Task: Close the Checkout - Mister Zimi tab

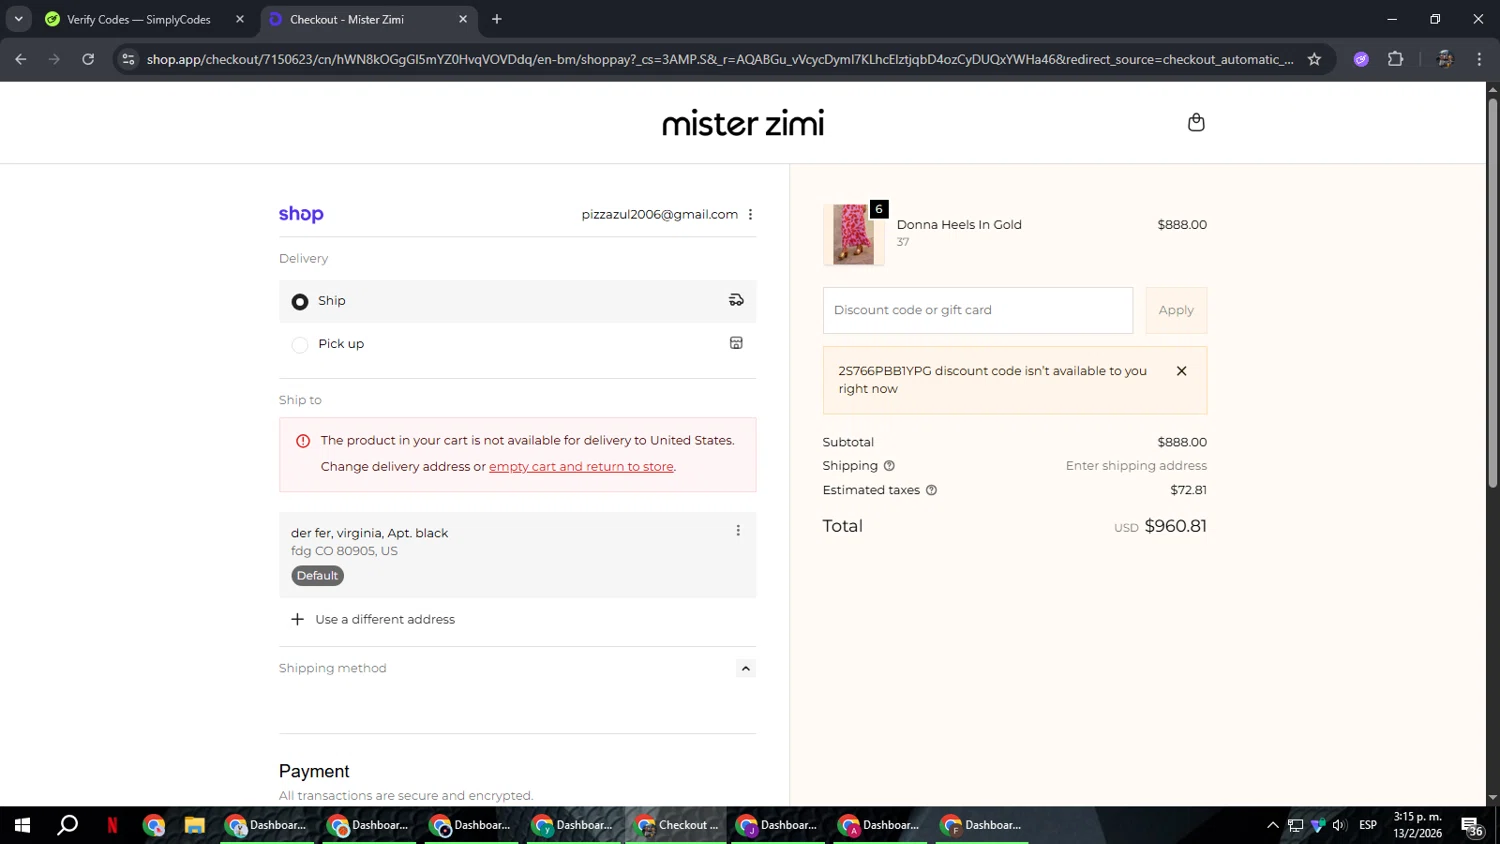Action: (463, 19)
